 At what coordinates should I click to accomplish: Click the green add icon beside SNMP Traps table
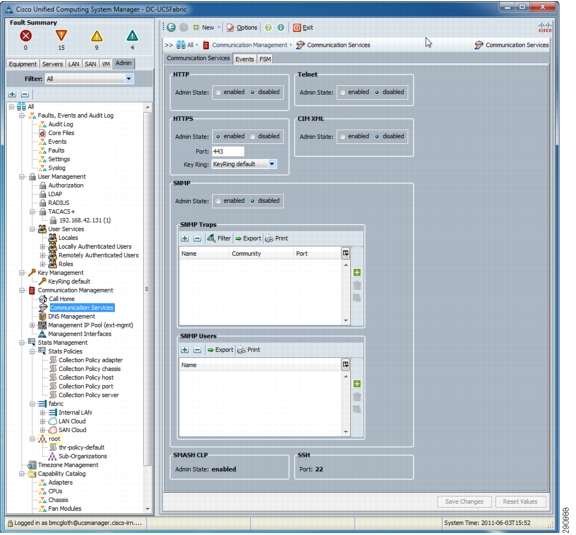[357, 272]
